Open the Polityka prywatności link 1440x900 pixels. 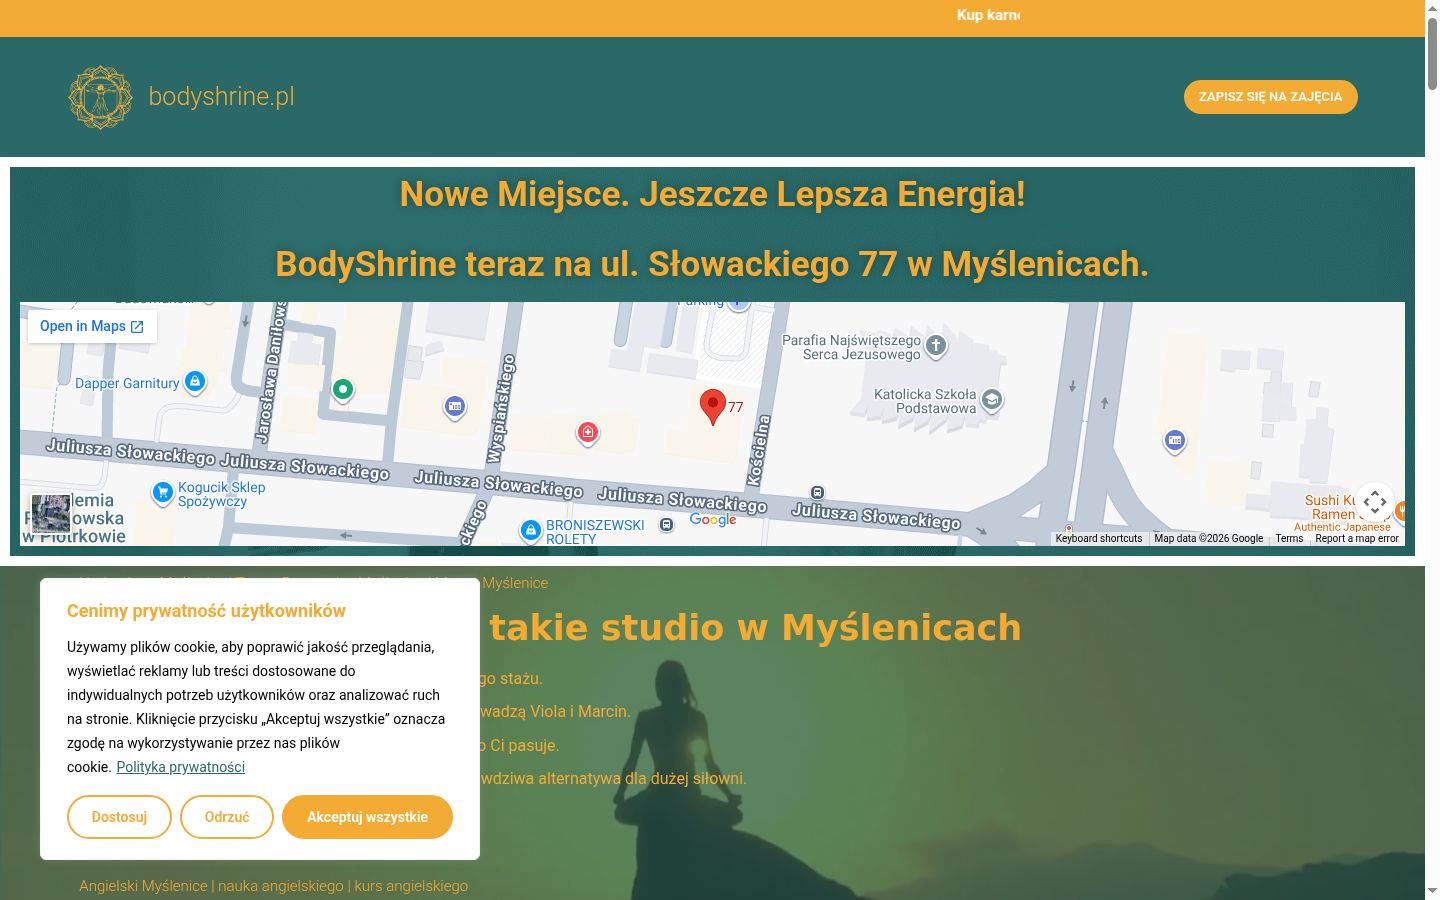180,767
